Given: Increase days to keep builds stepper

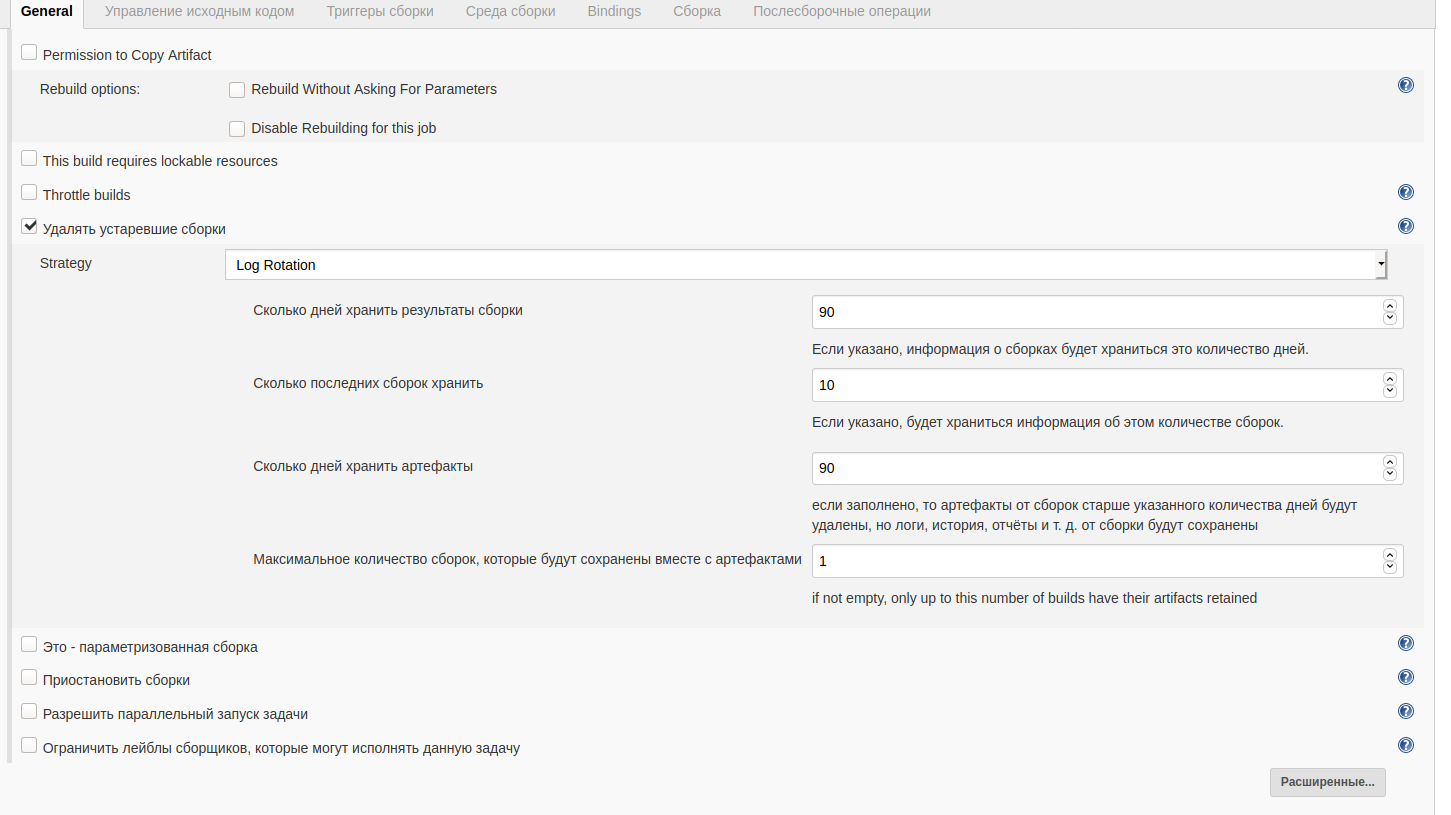Looking at the screenshot, I should [x=1389, y=306].
